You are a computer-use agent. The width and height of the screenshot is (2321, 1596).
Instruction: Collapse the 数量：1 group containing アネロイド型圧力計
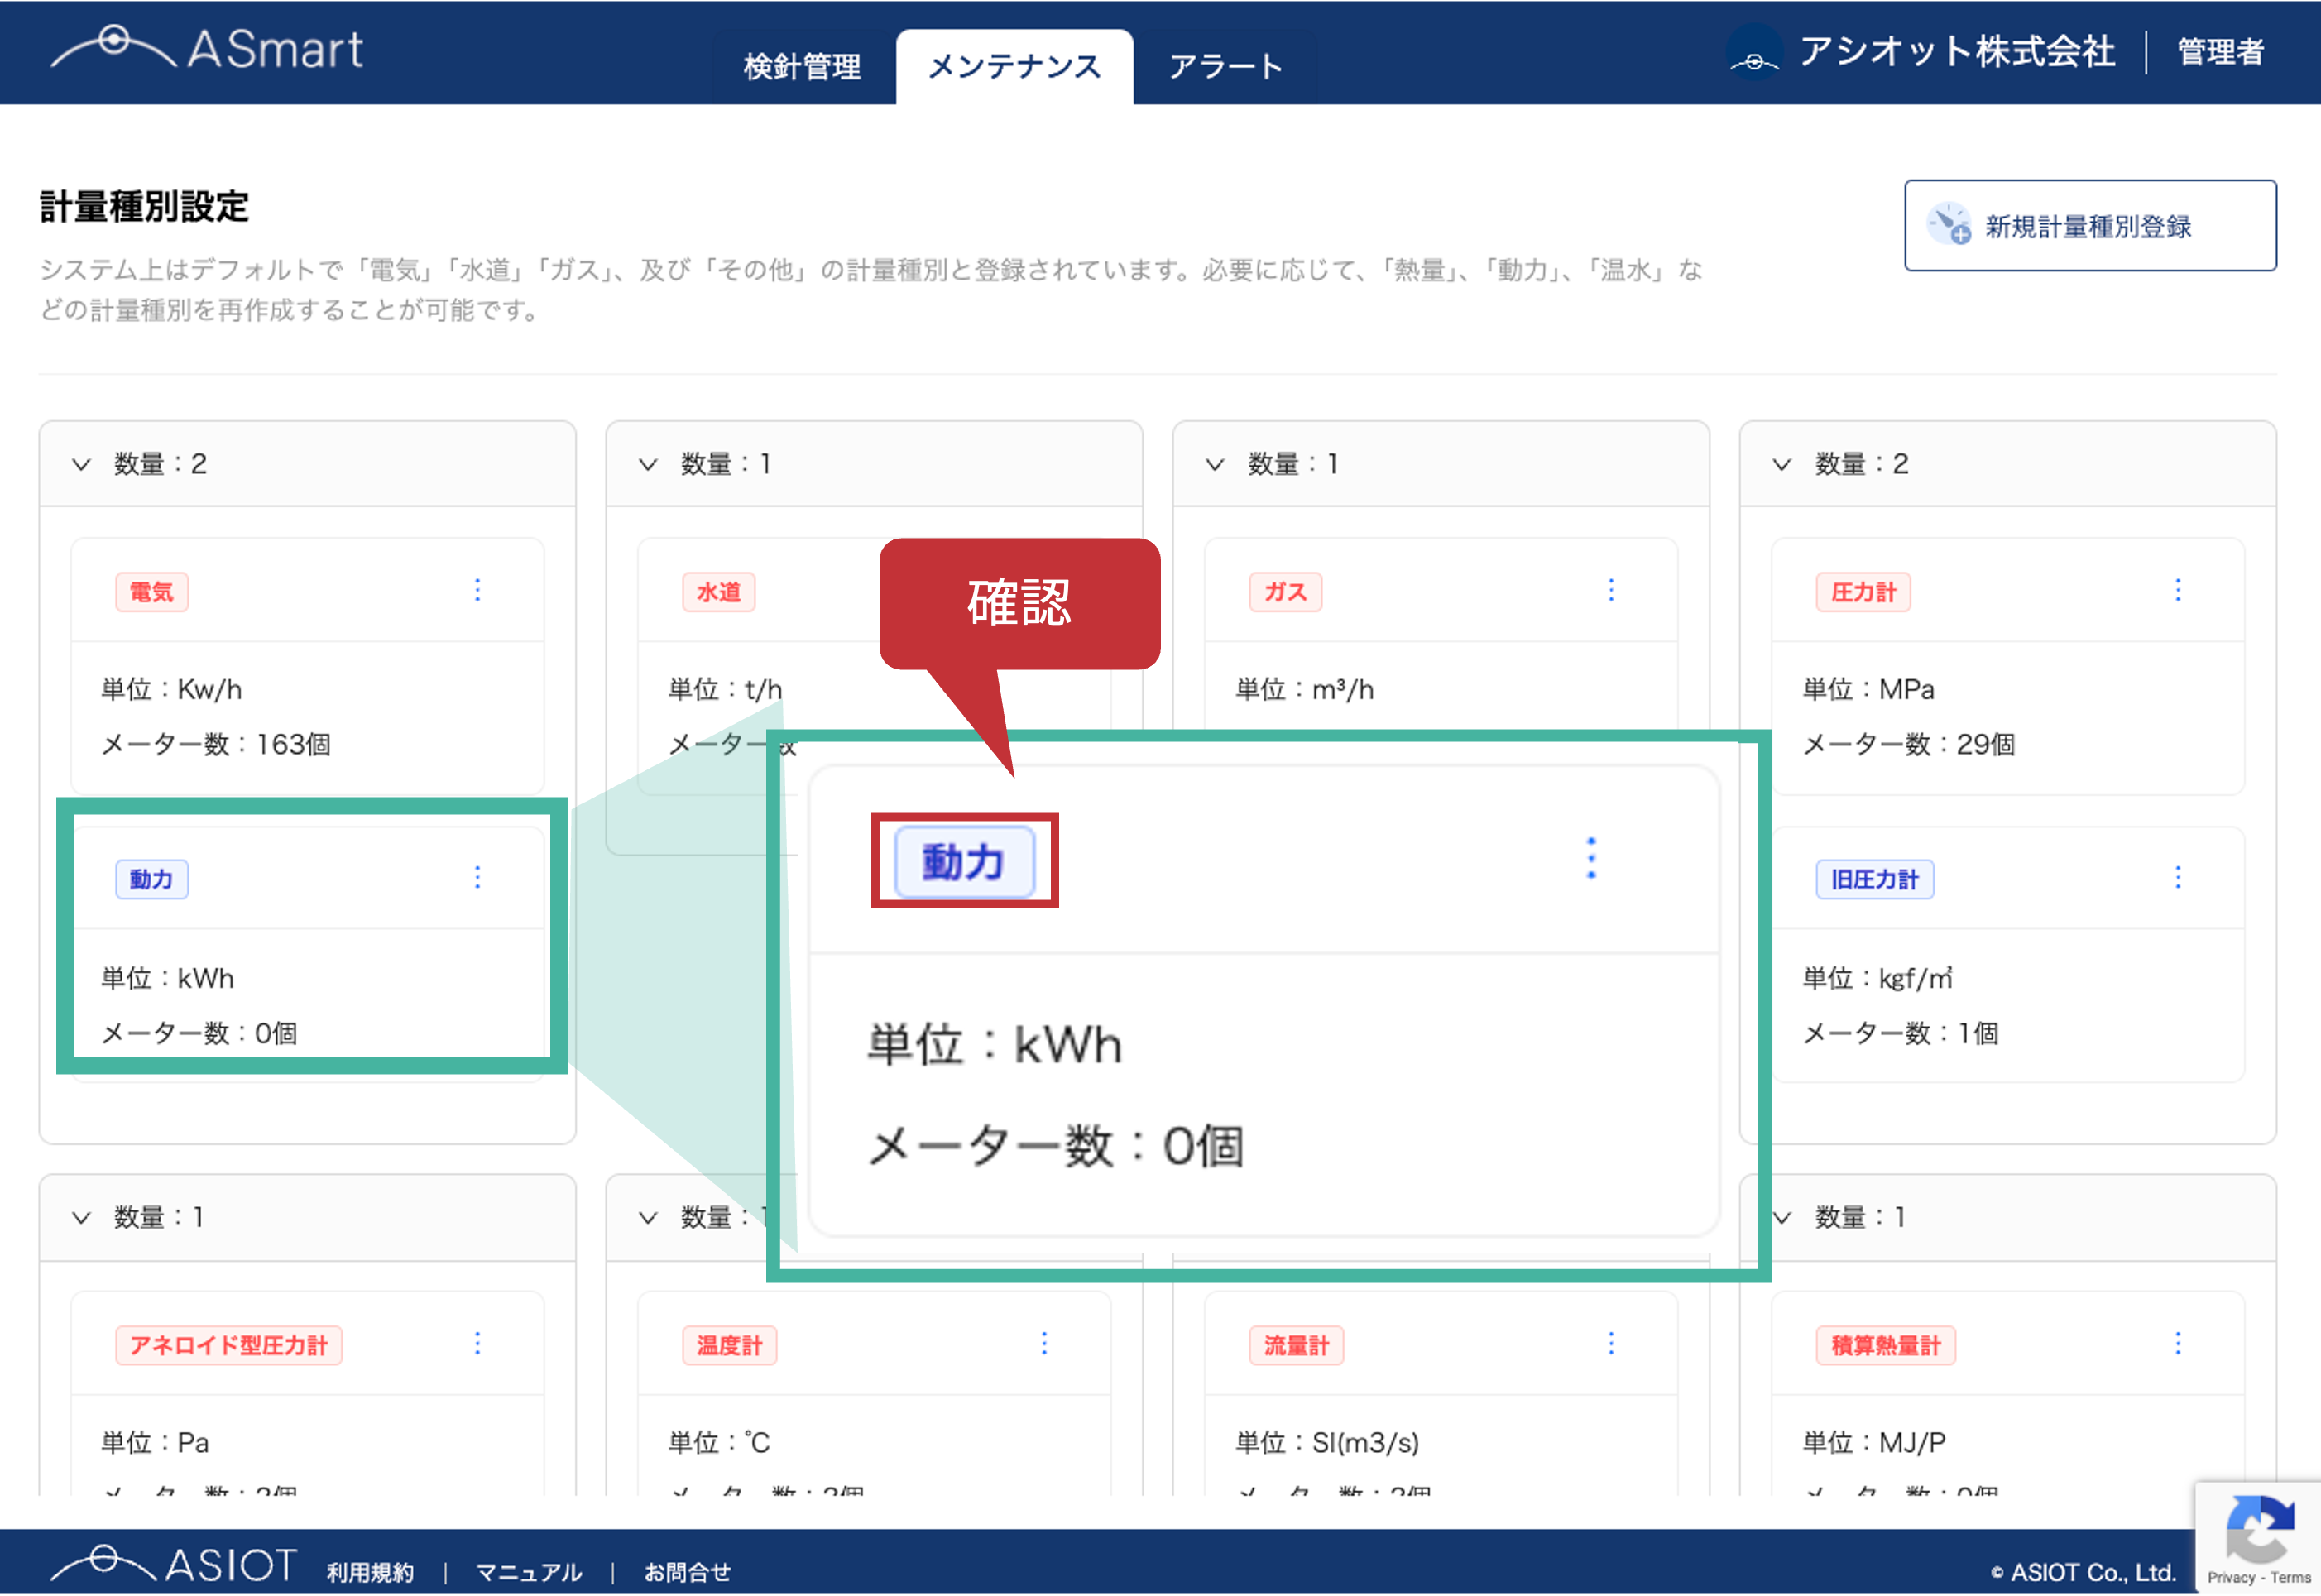[x=82, y=1218]
